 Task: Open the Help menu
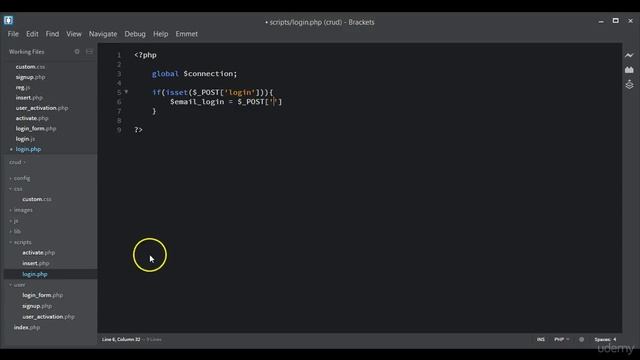click(160, 34)
